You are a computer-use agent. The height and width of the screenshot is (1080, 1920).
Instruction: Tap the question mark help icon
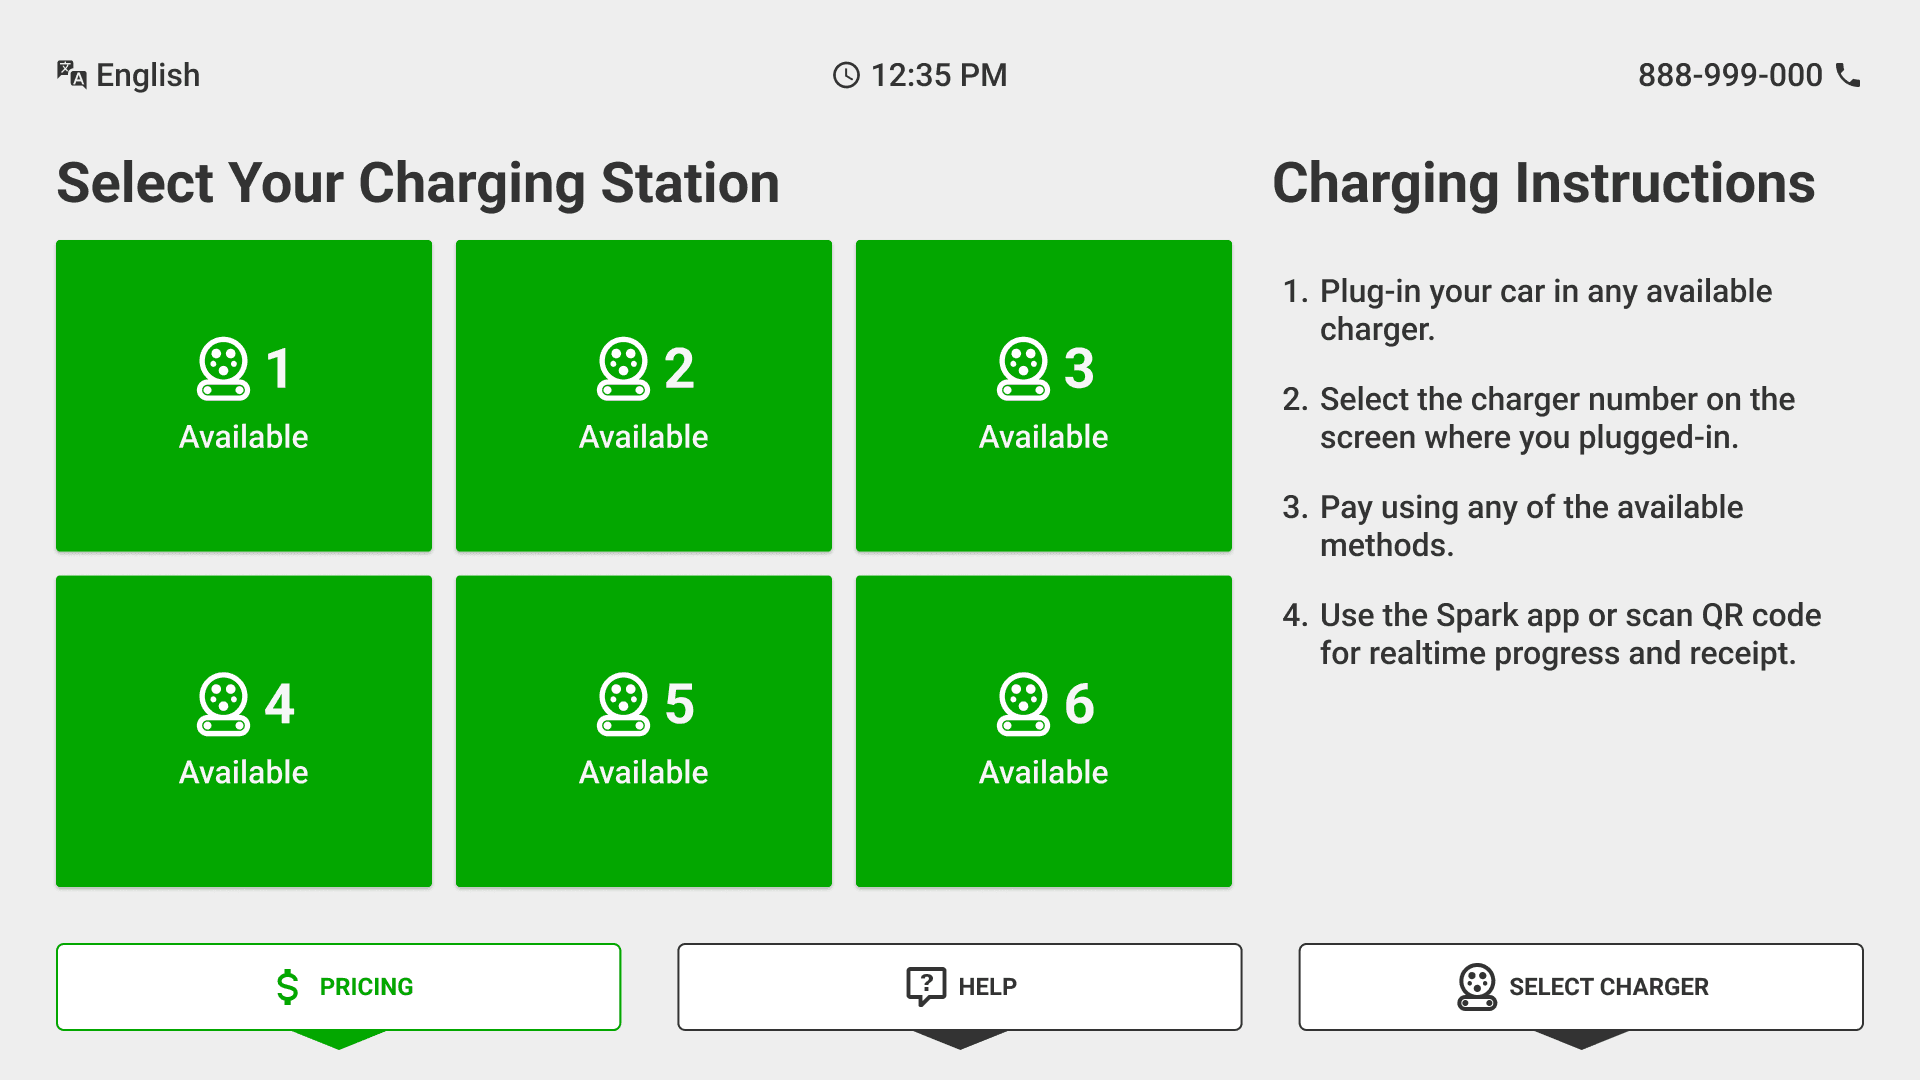(925, 986)
